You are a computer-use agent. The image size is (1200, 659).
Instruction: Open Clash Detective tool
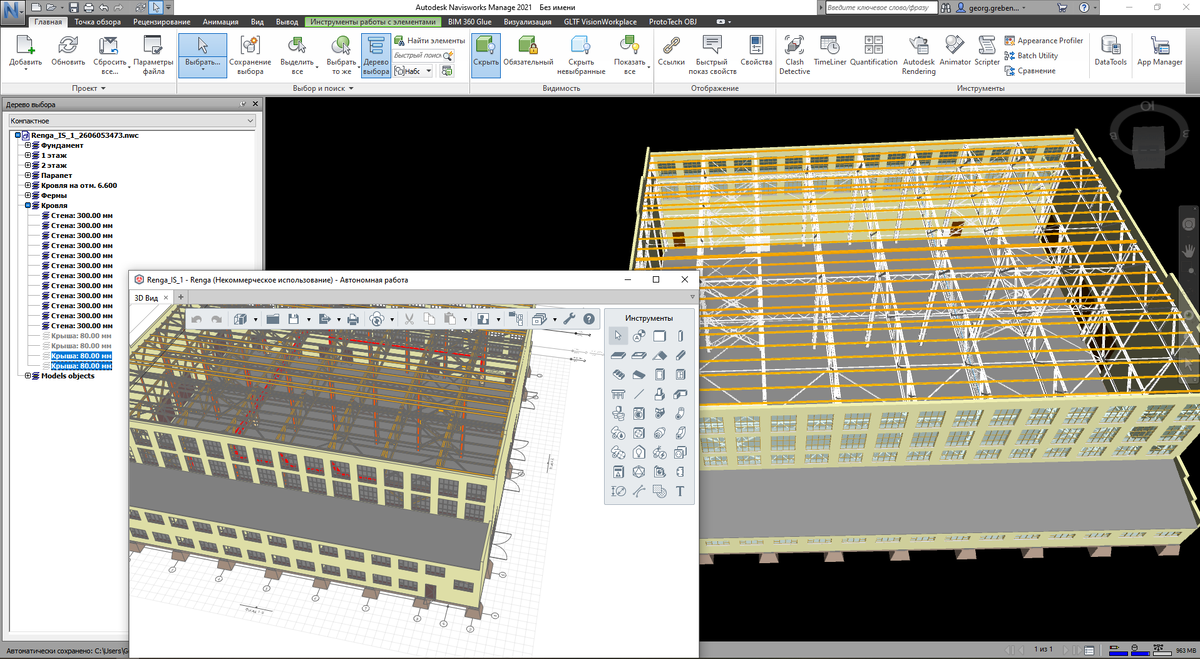click(795, 54)
